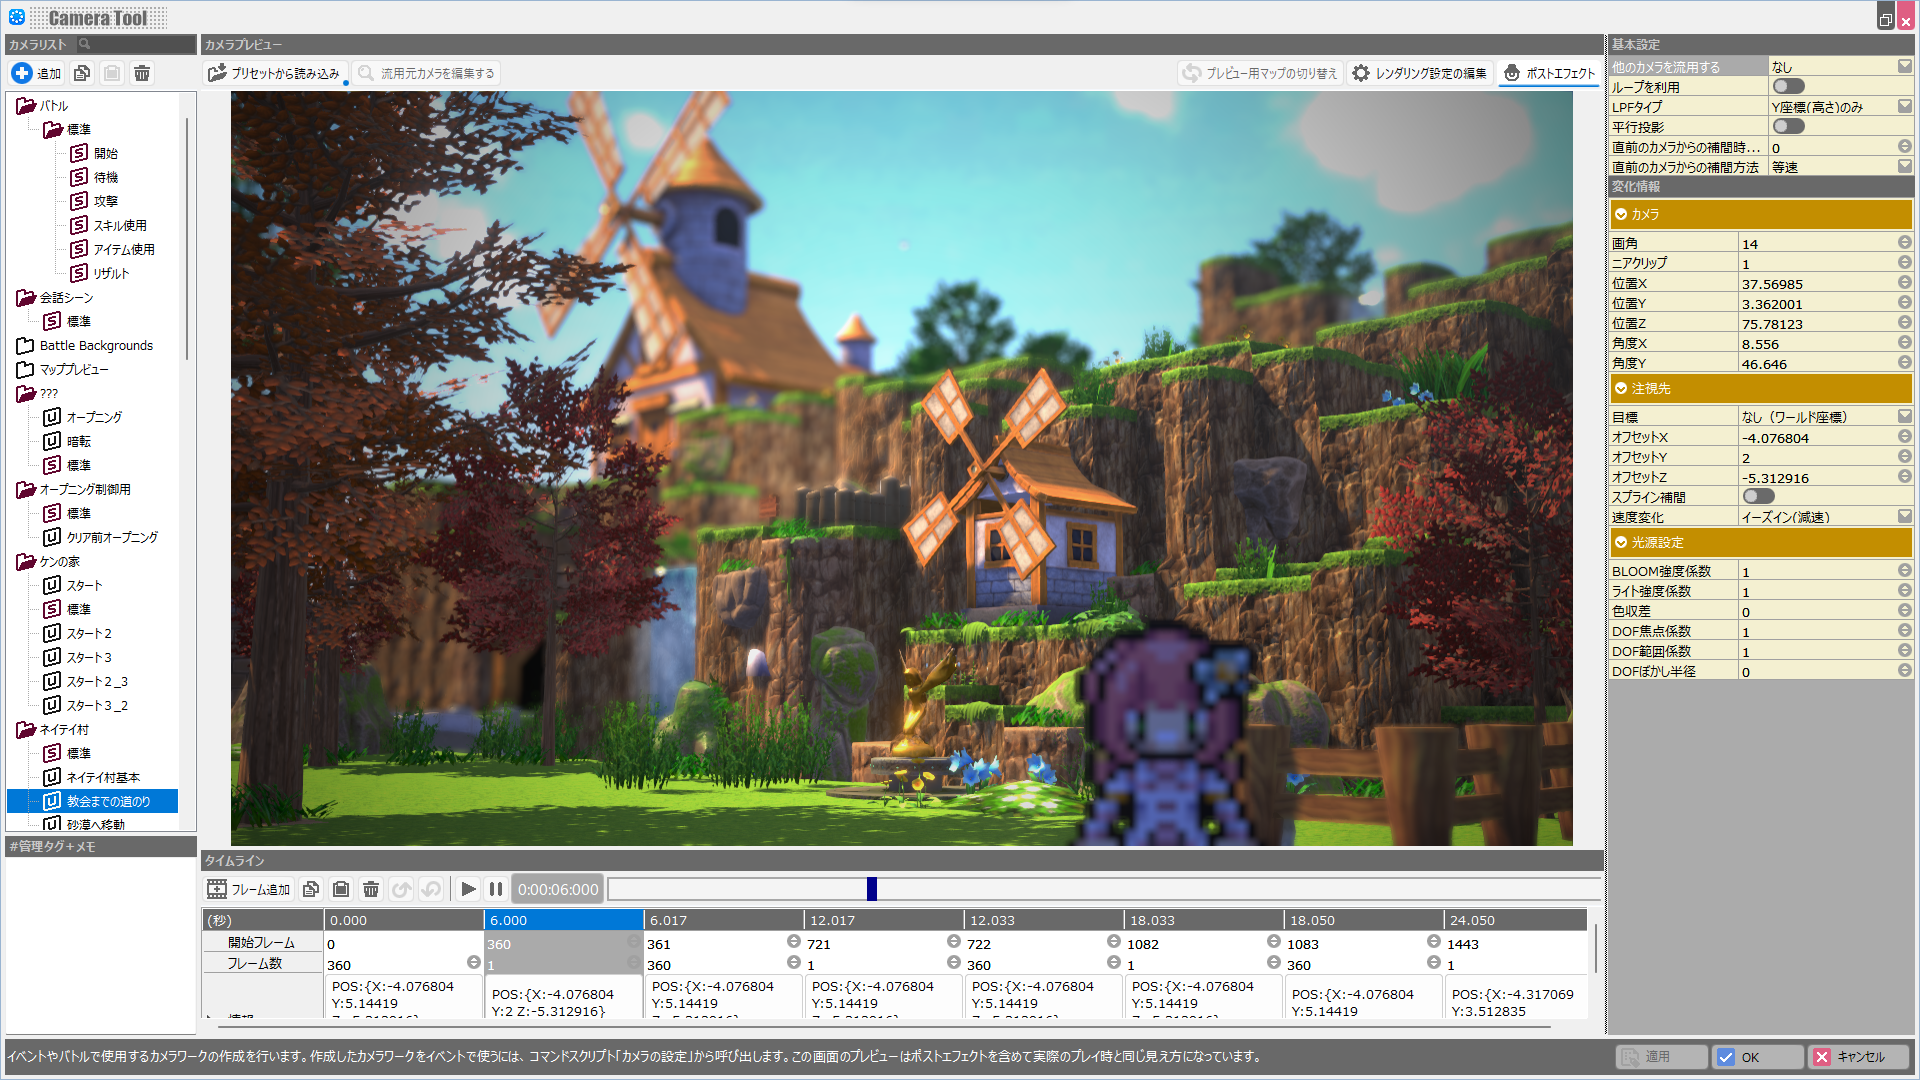Screen dimensions: 1920x1080
Task: Toggle the 平行投影 switch
Action: pos(1788,127)
